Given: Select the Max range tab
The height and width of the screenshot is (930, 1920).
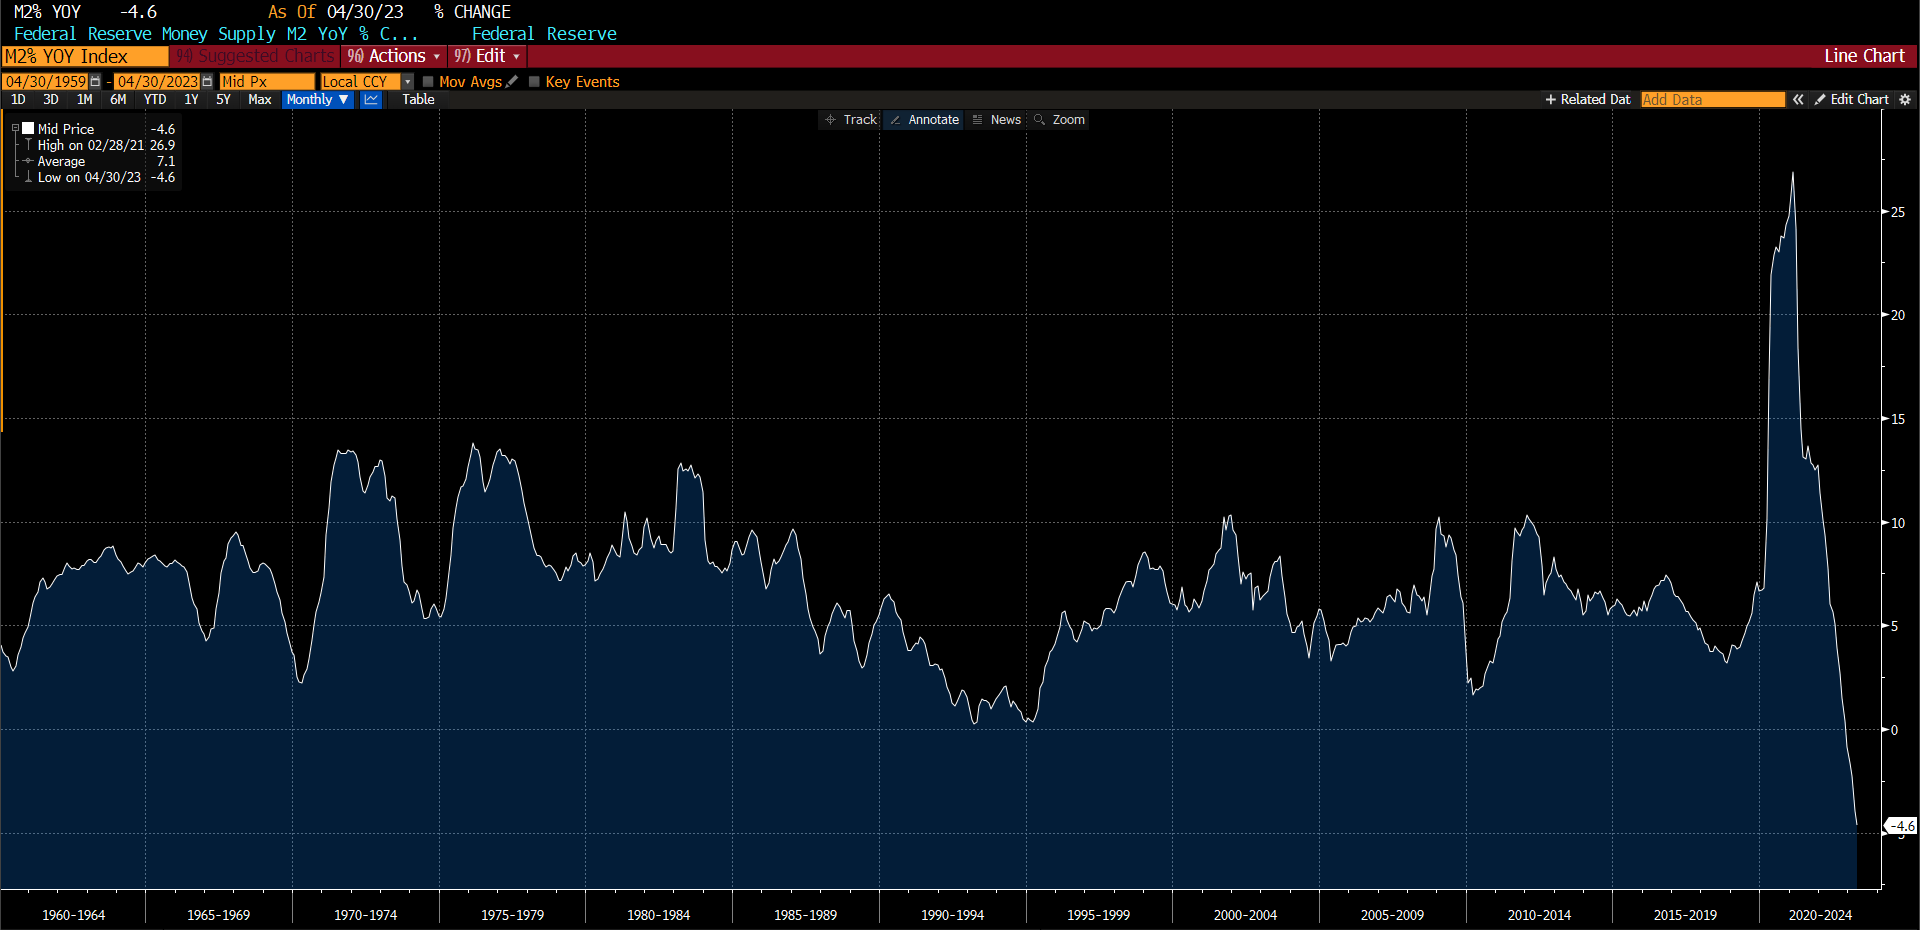Looking at the screenshot, I should pos(260,100).
